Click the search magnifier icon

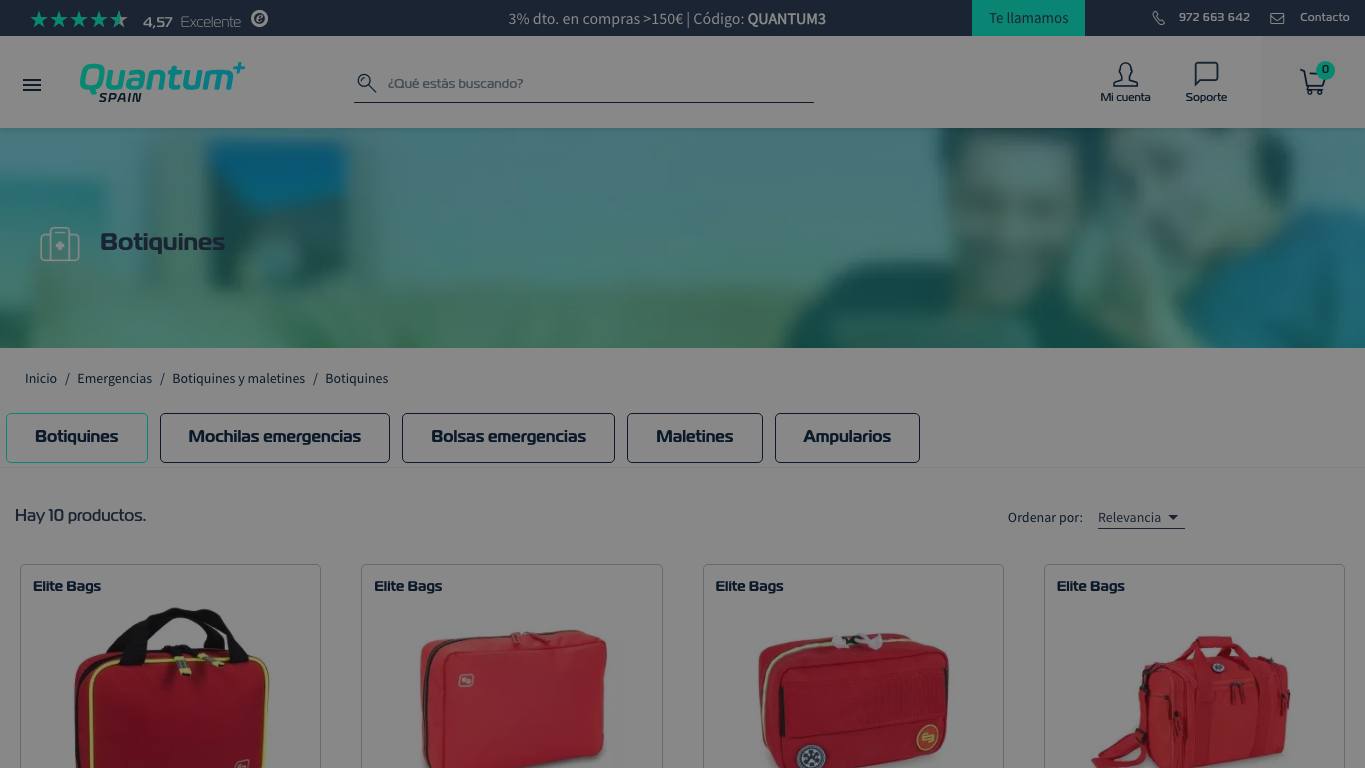pyautogui.click(x=367, y=83)
